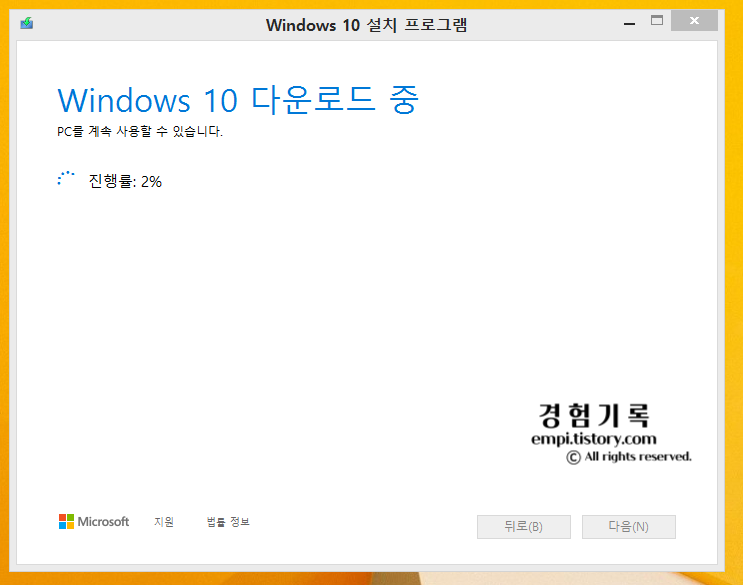This screenshot has height=585, width=743.
Task: Click the spinning progress indicator
Action: point(66,179)
